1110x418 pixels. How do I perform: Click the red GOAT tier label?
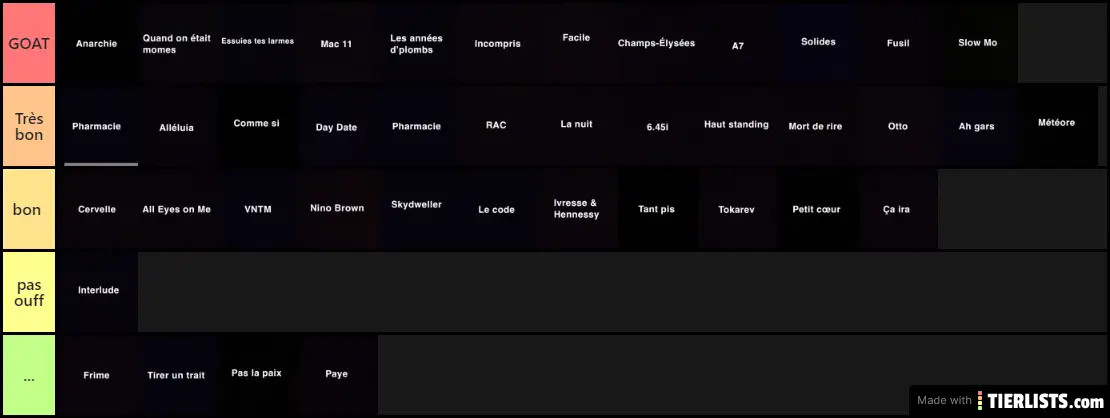click(x=28, y=43)
